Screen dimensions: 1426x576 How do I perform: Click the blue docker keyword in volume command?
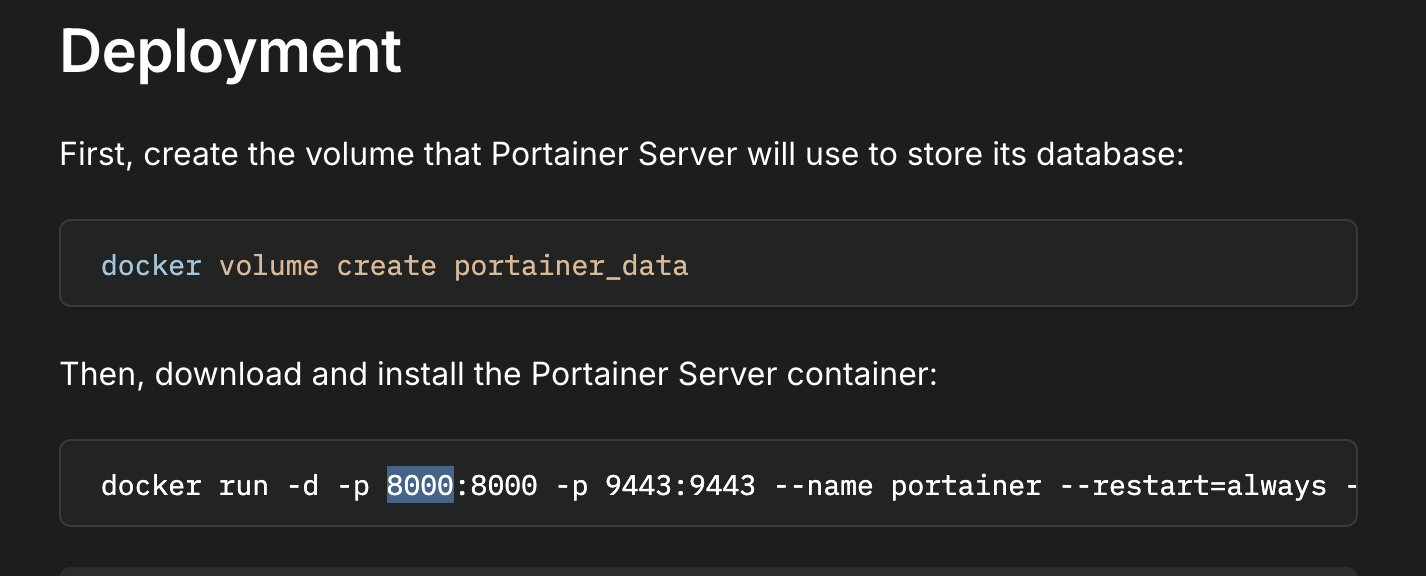click(x=151, y=266)
